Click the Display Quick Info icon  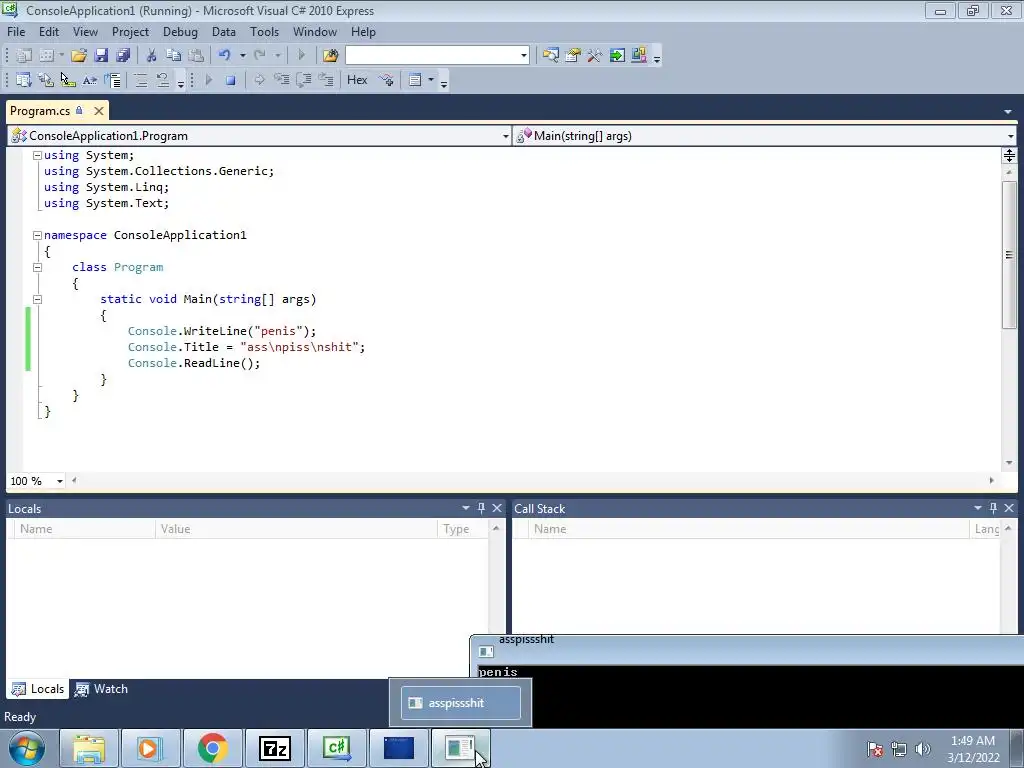tap(67, 80)
